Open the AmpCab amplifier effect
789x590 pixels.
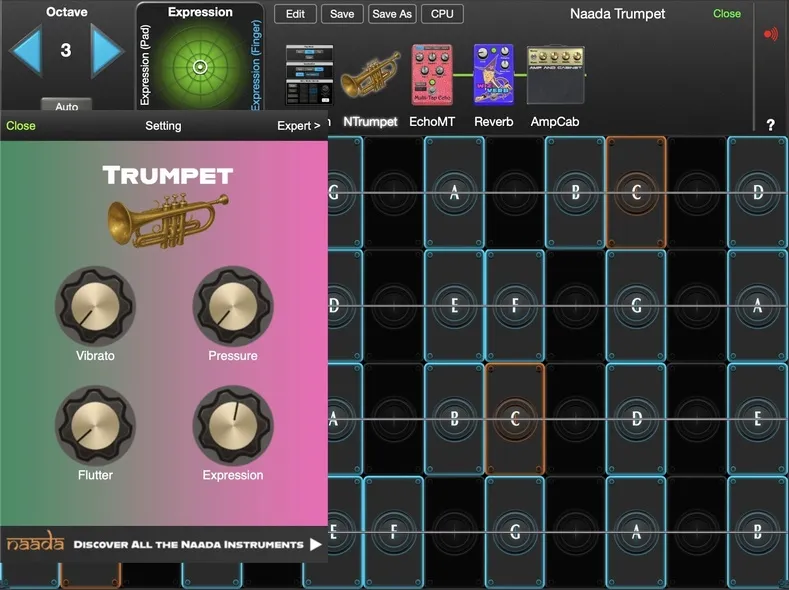556,75
